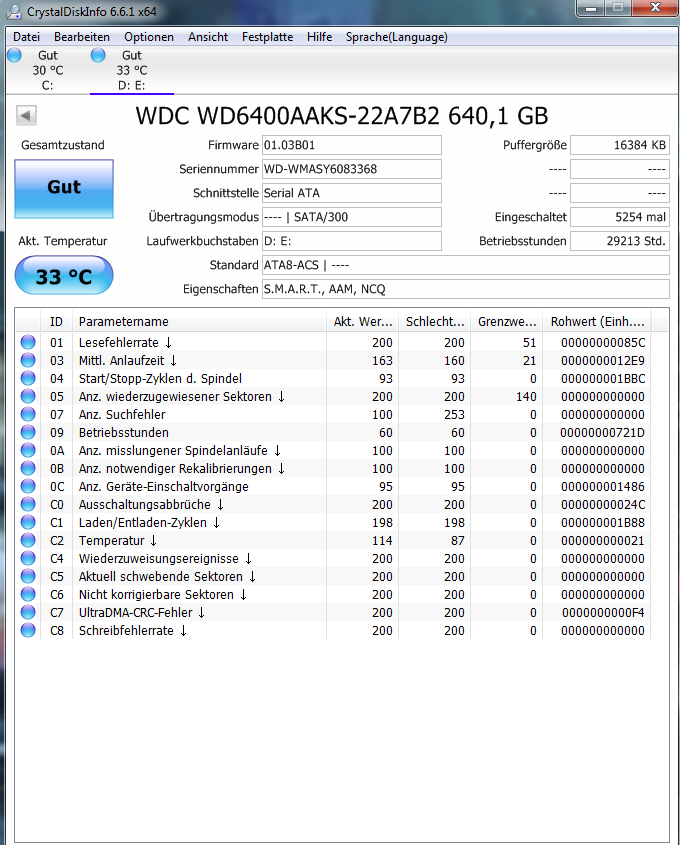680x845 pixels.
Task: Open the Sprache(Language) menu
Action: point(397,37)
